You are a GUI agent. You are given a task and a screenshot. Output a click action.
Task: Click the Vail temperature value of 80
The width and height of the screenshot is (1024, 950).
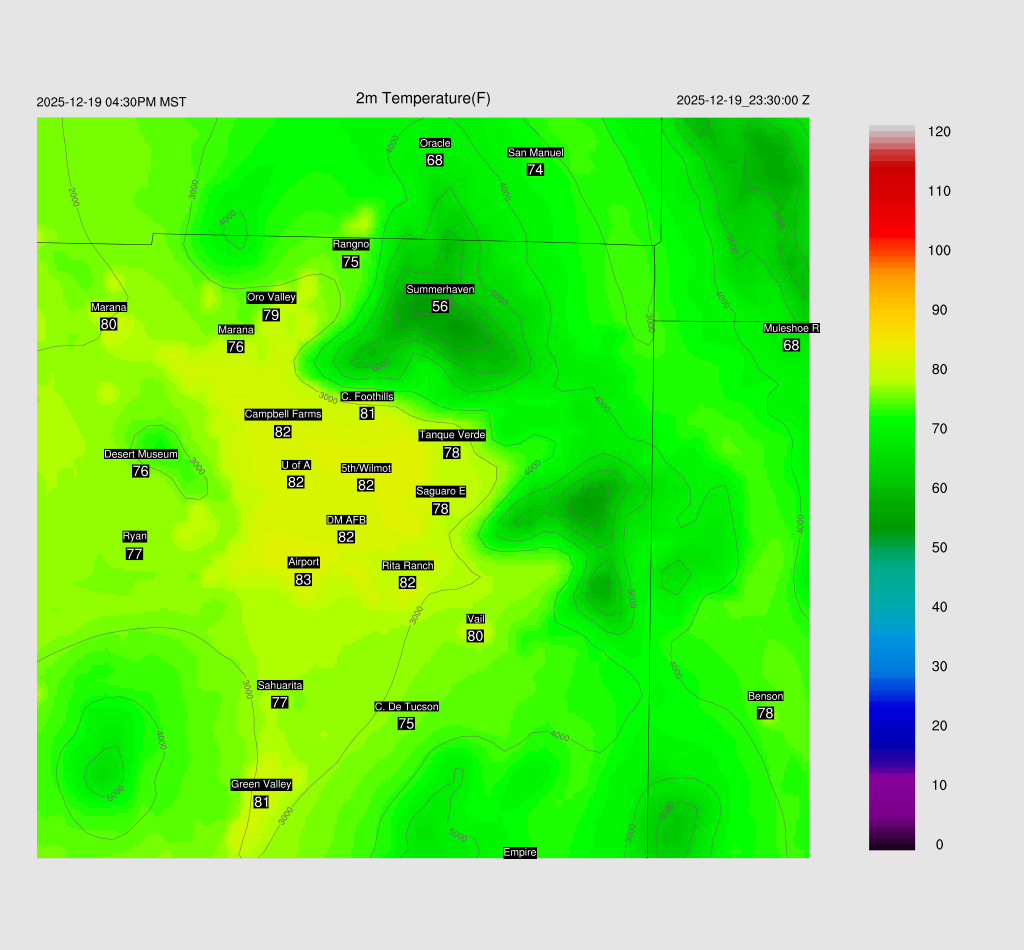pyautogui.click(x=475, y=636)
